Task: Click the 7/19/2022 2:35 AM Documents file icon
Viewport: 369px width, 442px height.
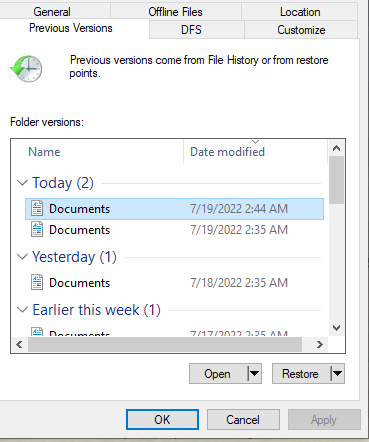Action: [37, 229]
